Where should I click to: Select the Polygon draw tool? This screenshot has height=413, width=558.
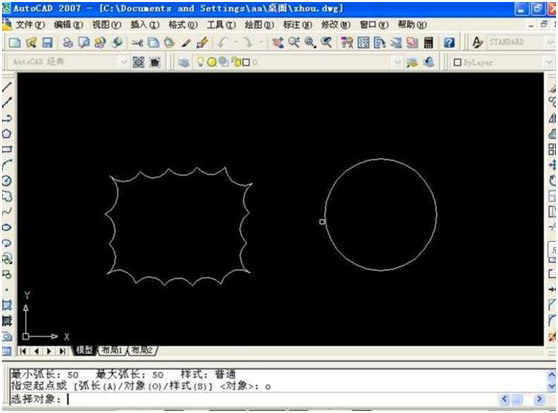(7, 134)
